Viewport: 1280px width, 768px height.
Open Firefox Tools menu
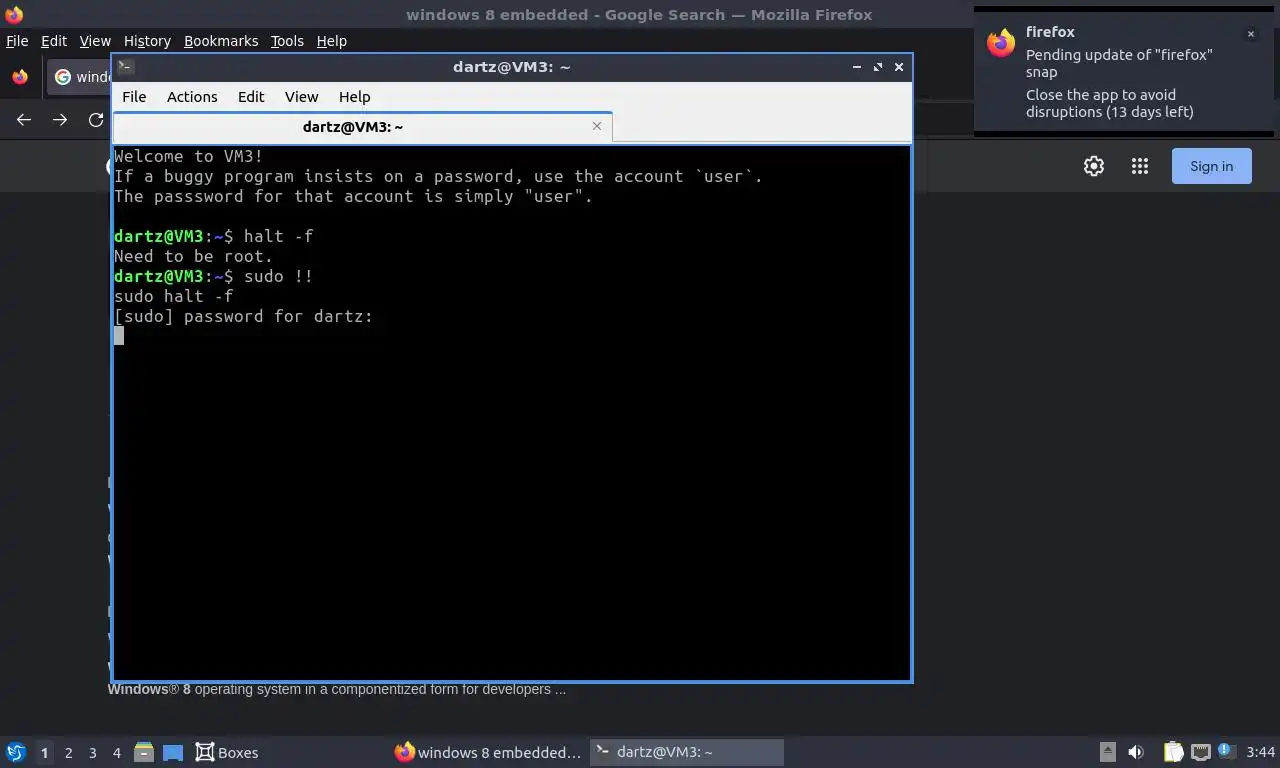point(287,41)
